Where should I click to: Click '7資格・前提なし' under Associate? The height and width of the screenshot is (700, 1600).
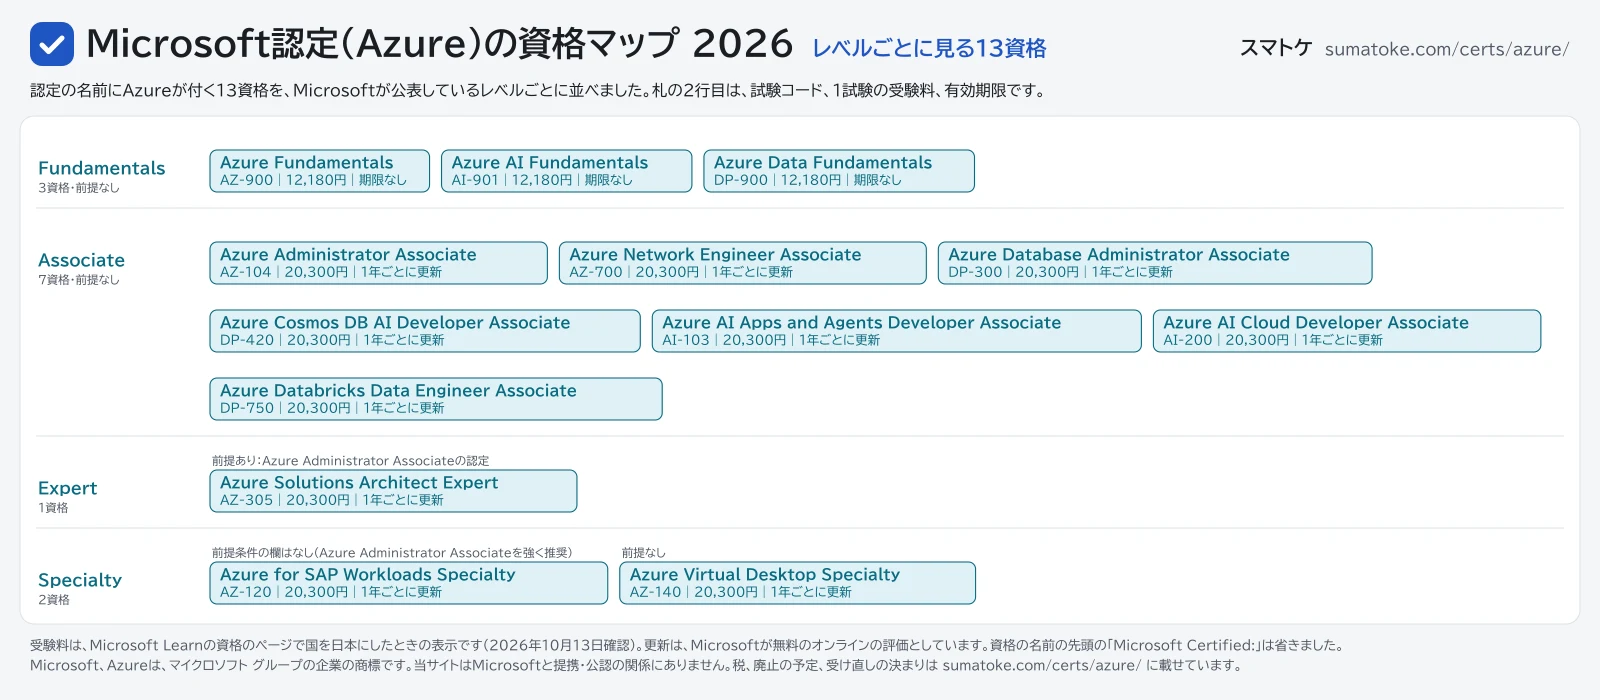point(79,280)
